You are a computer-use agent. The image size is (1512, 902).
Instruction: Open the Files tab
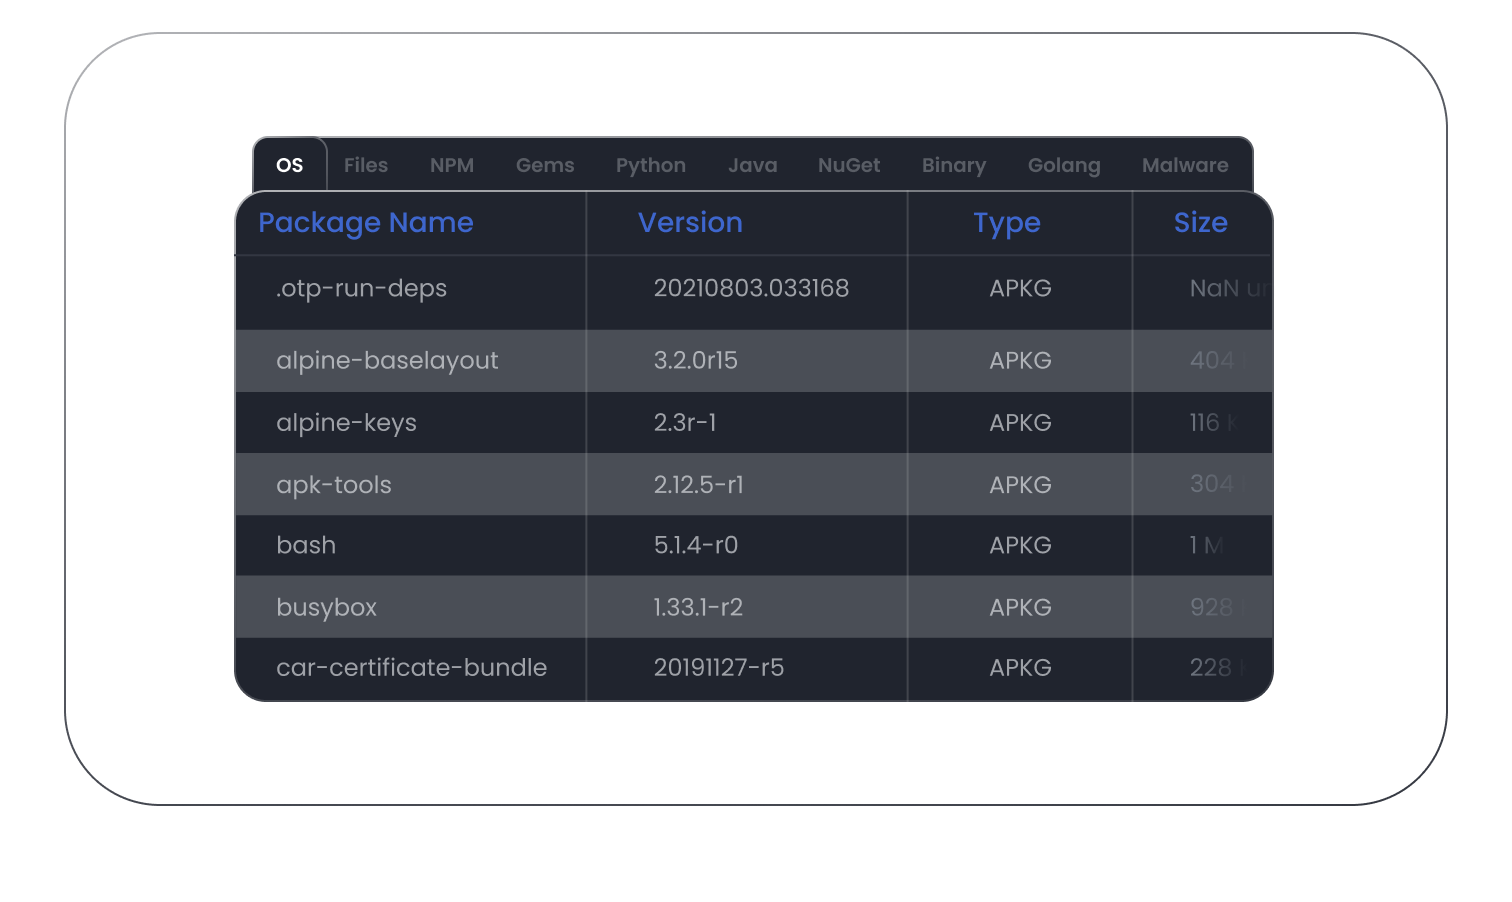(x=366, y=165)
